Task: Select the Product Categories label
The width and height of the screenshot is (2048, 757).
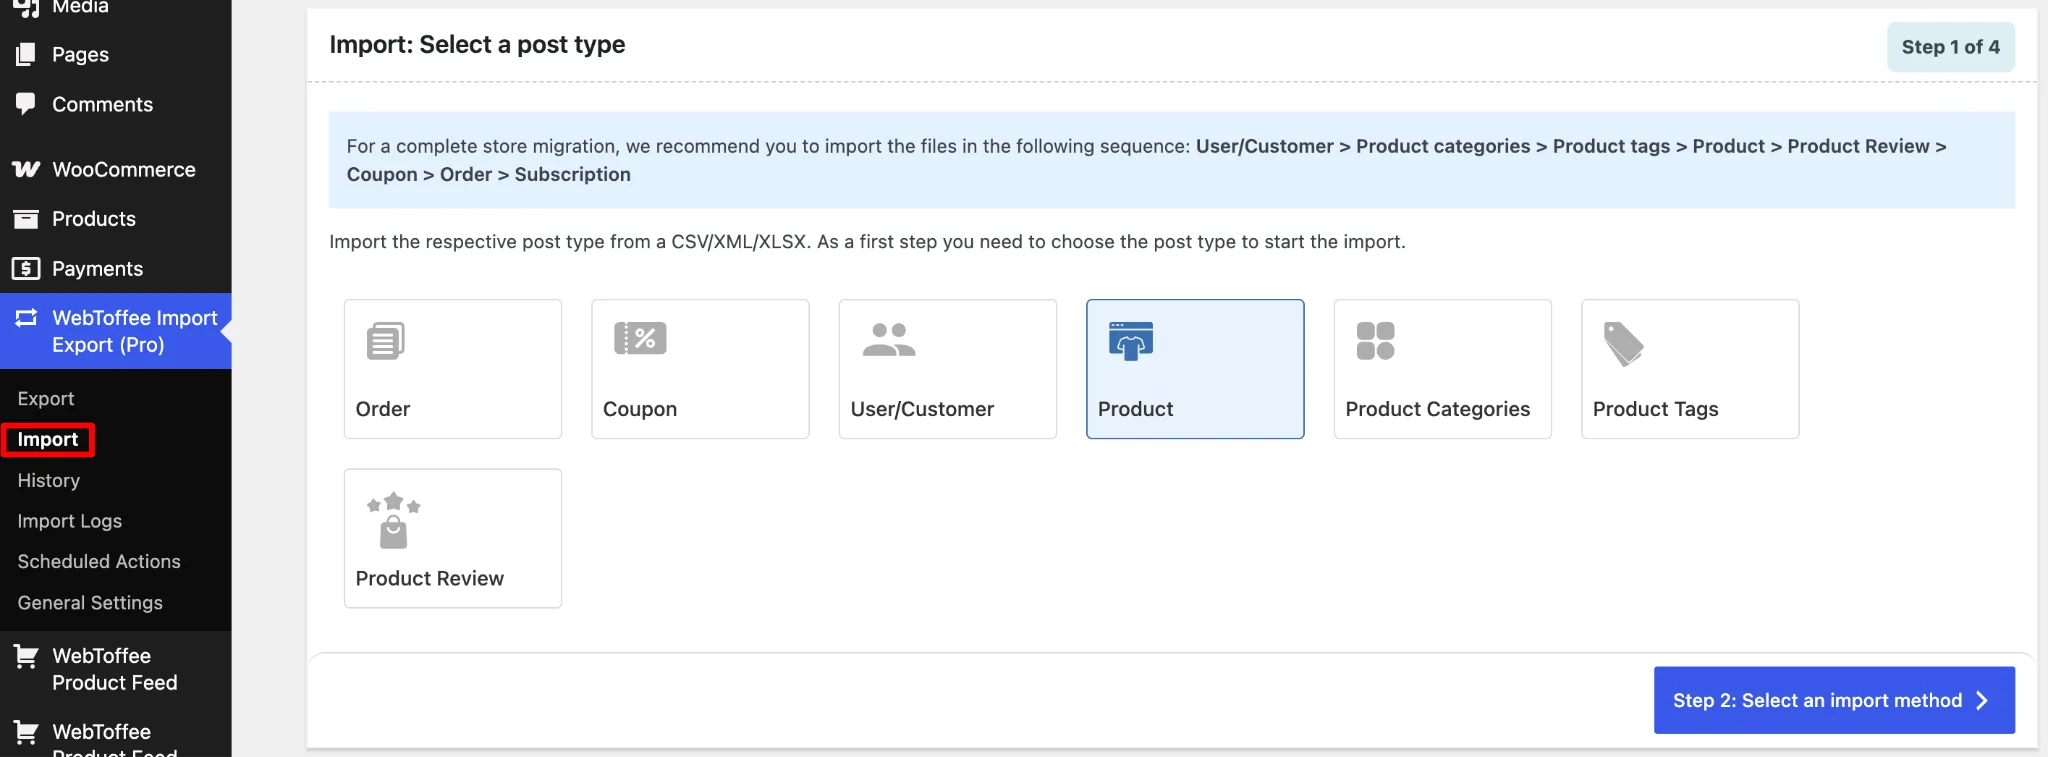Action: pyautogui.click(x=1437, y=409)
